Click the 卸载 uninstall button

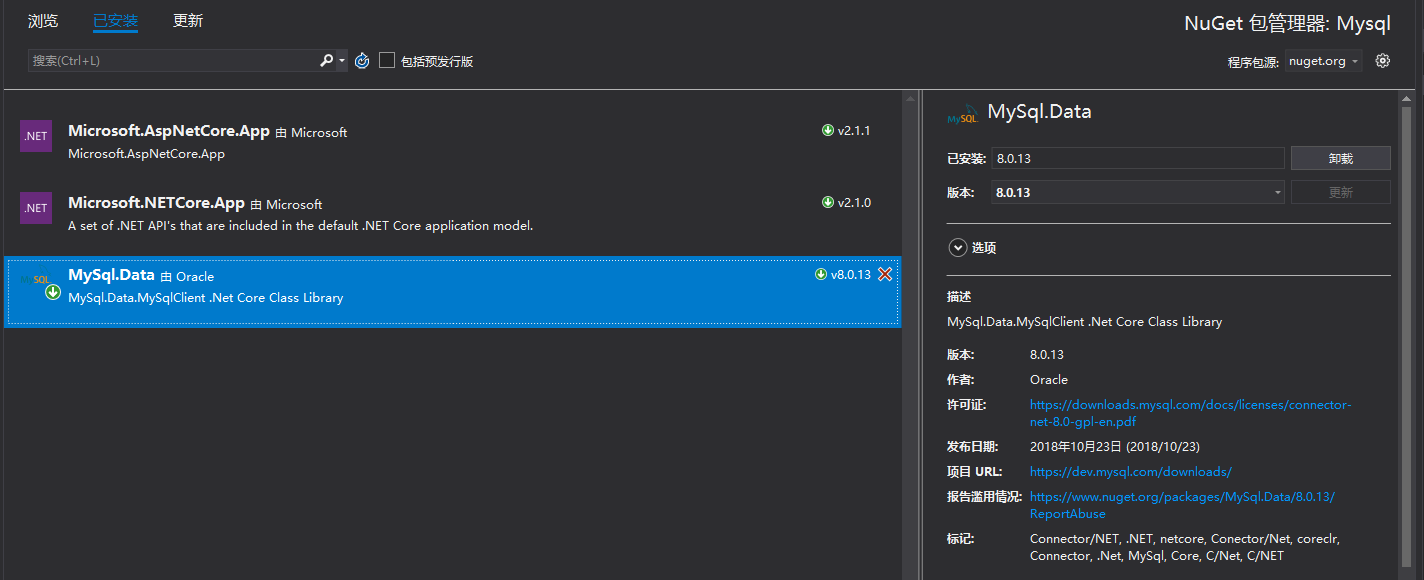coord(1340,158)
